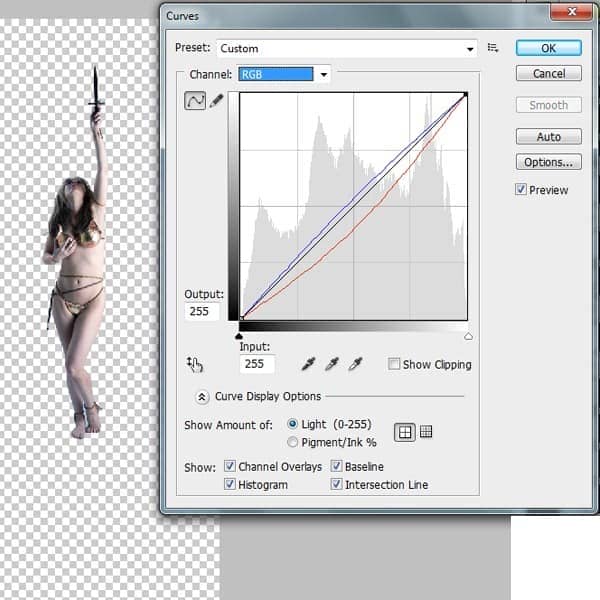Click the white point input slider

468,336
